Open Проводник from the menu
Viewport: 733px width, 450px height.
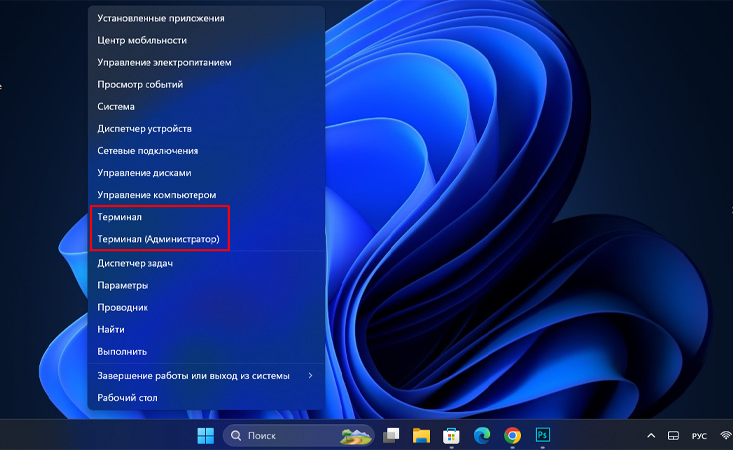tap(206, 307)
